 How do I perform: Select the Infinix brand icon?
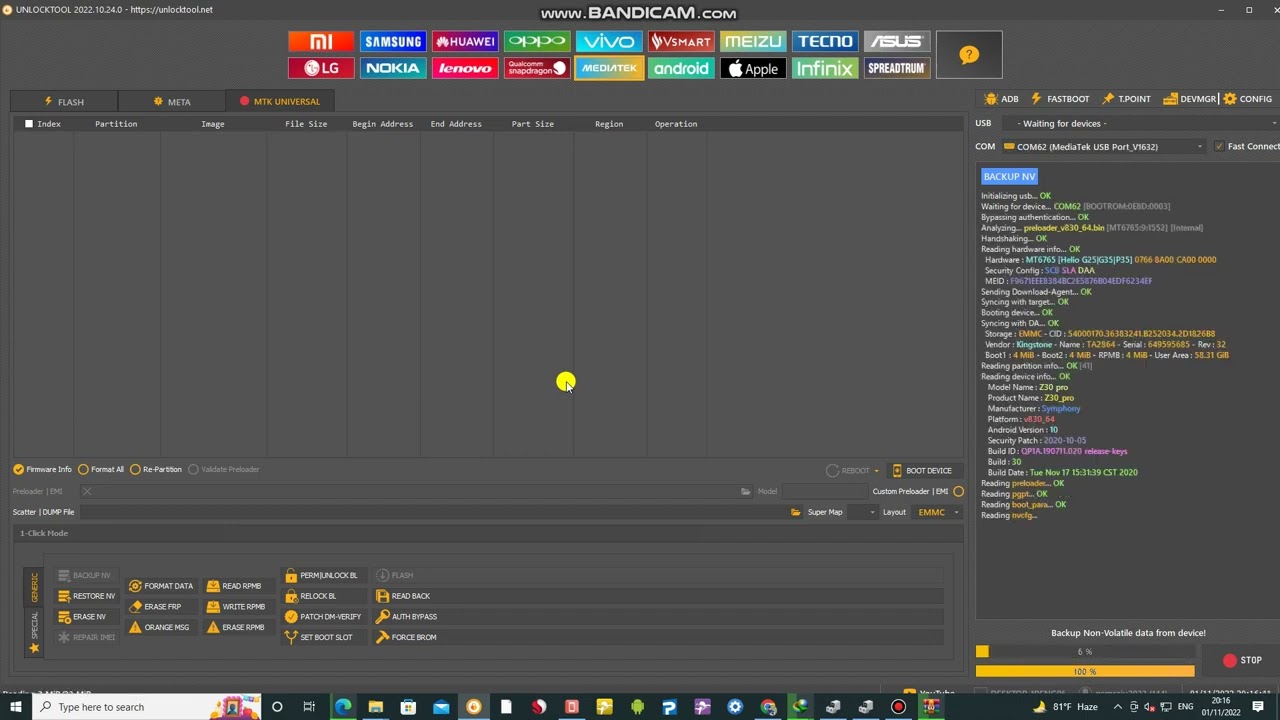(x=825, y=68)
